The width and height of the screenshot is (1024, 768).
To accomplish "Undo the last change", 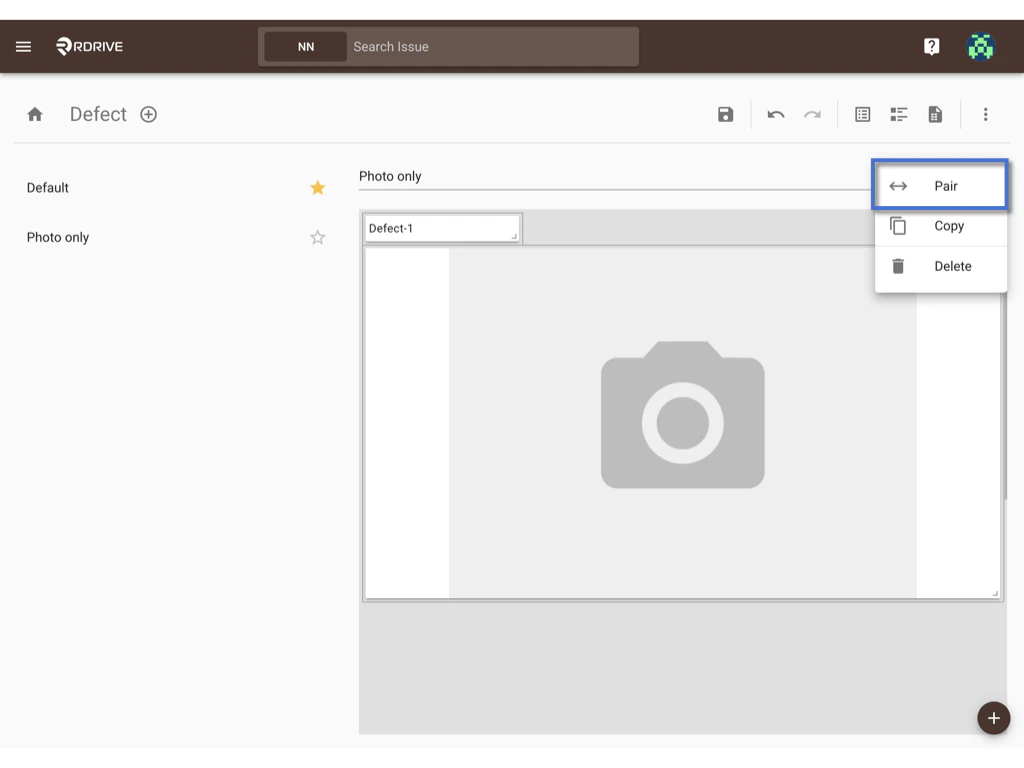I will pyautogui.click(x=776, y=114).
